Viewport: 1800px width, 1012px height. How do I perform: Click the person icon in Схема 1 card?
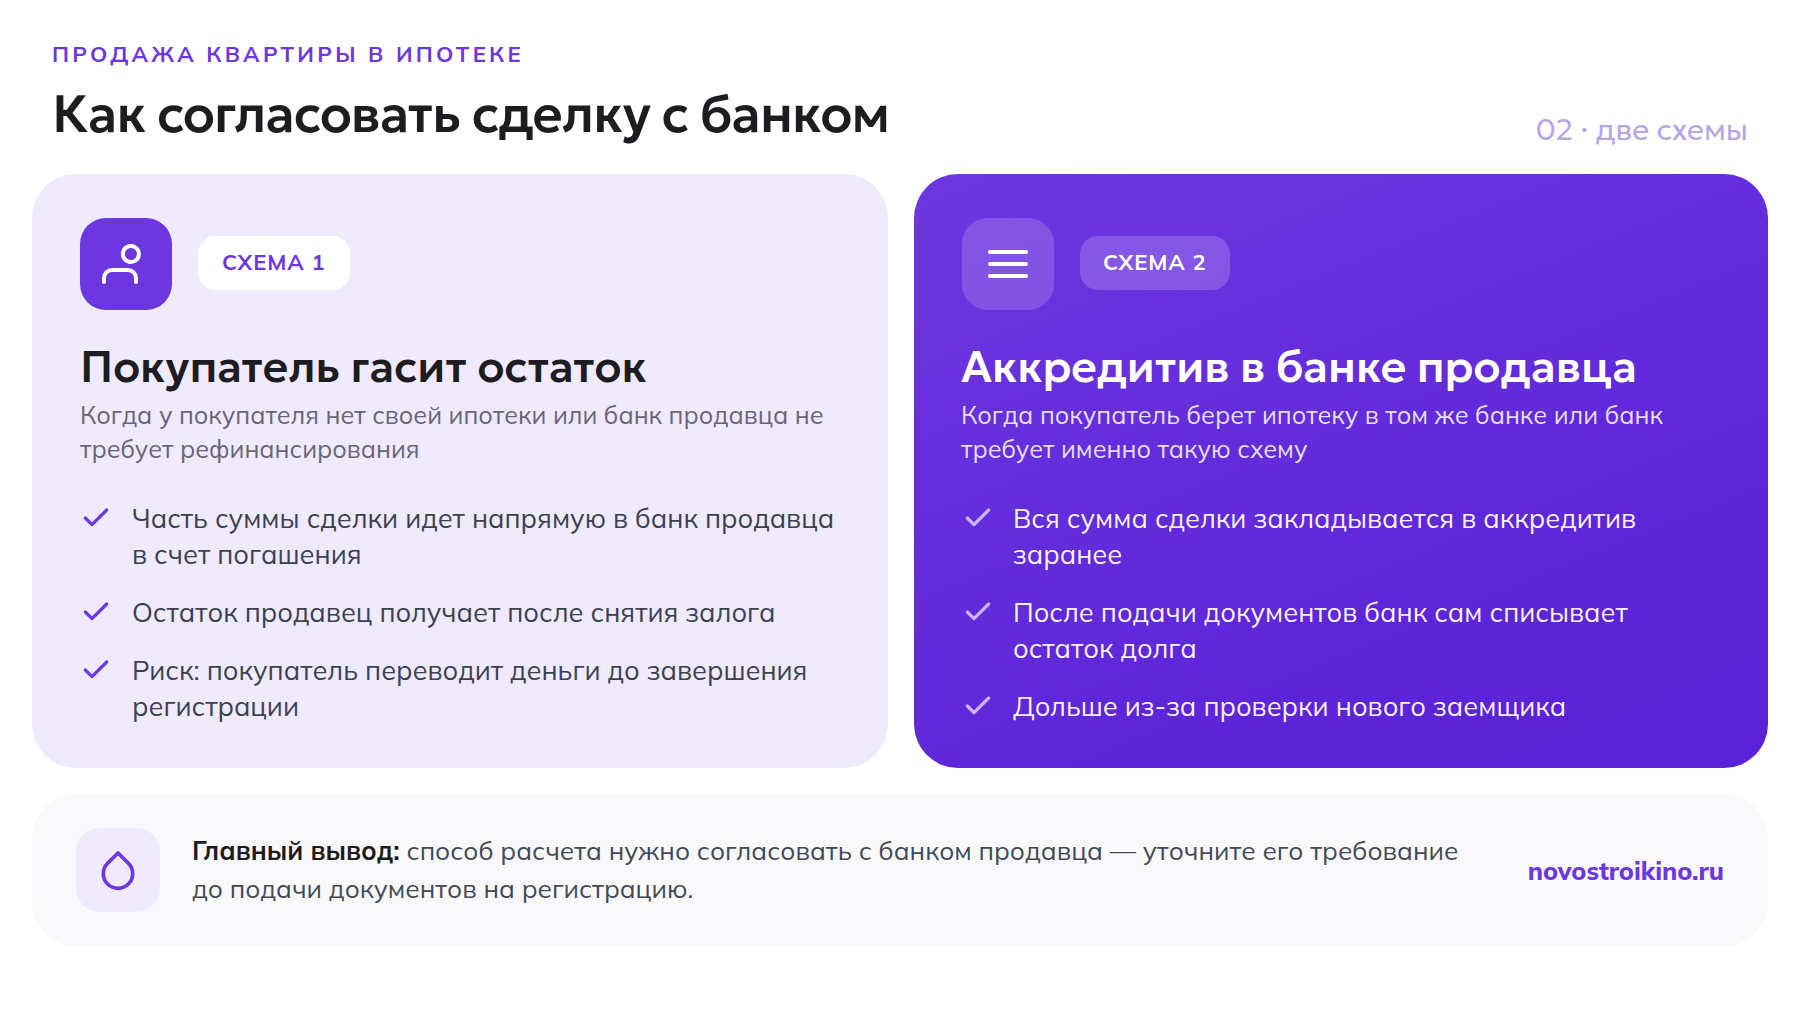pyautogui.click(x=126, y=264)
